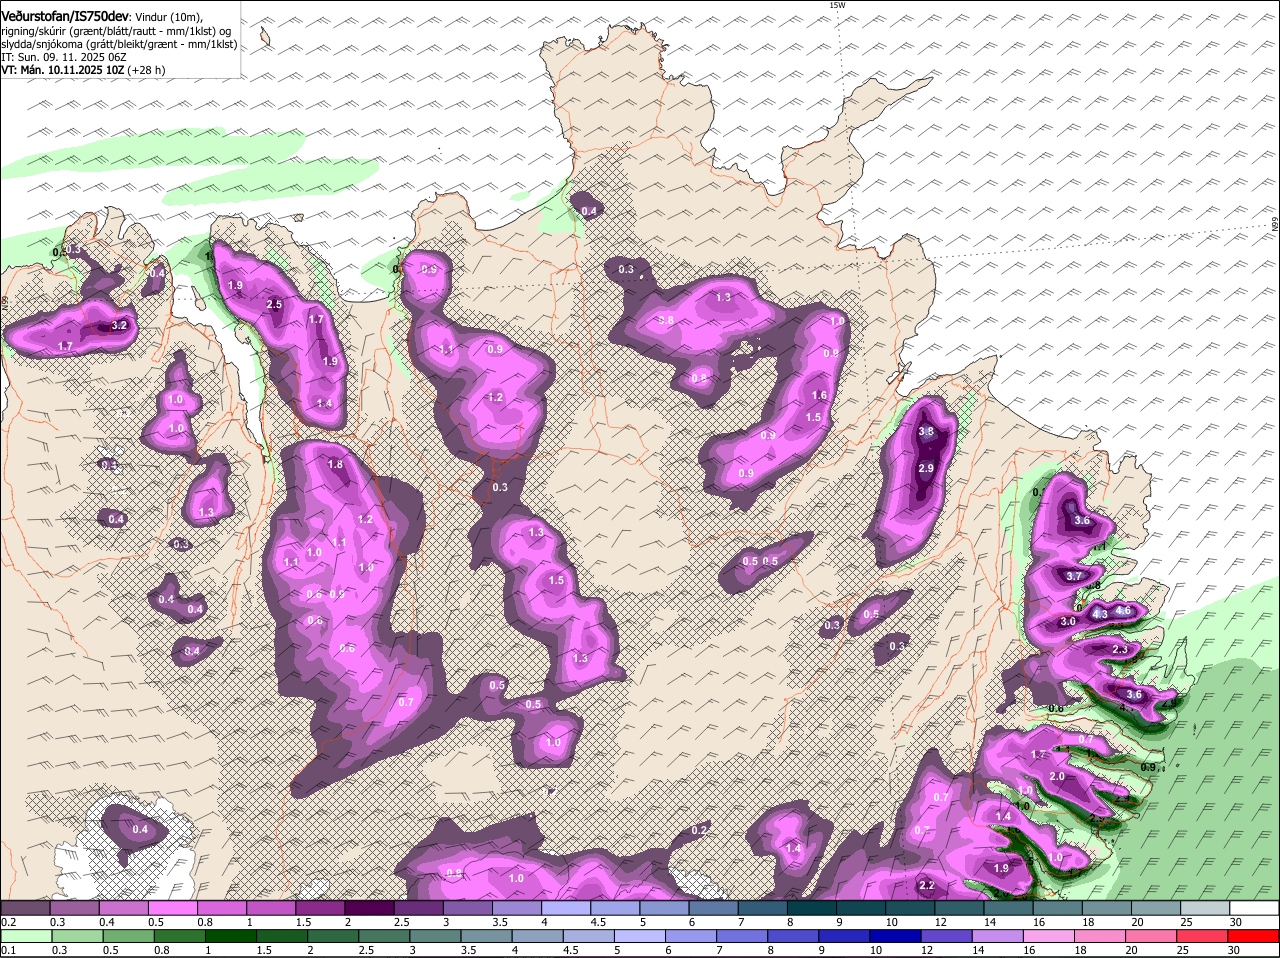This screenshot has width=1280, height=958.
Task: Click the 4.3 snowfall value on the map
Action: click(x=1099, y=613)
